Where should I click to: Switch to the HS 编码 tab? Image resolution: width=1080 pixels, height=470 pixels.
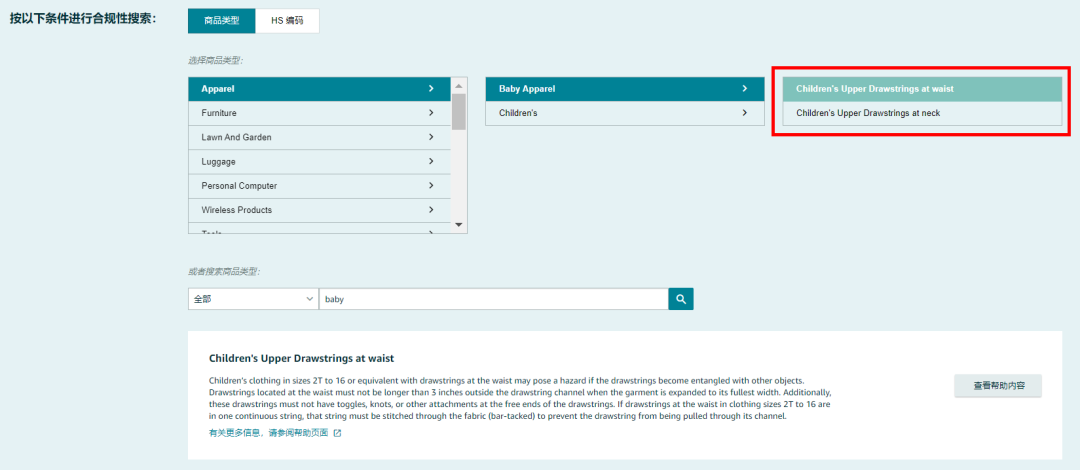(287, 21)
